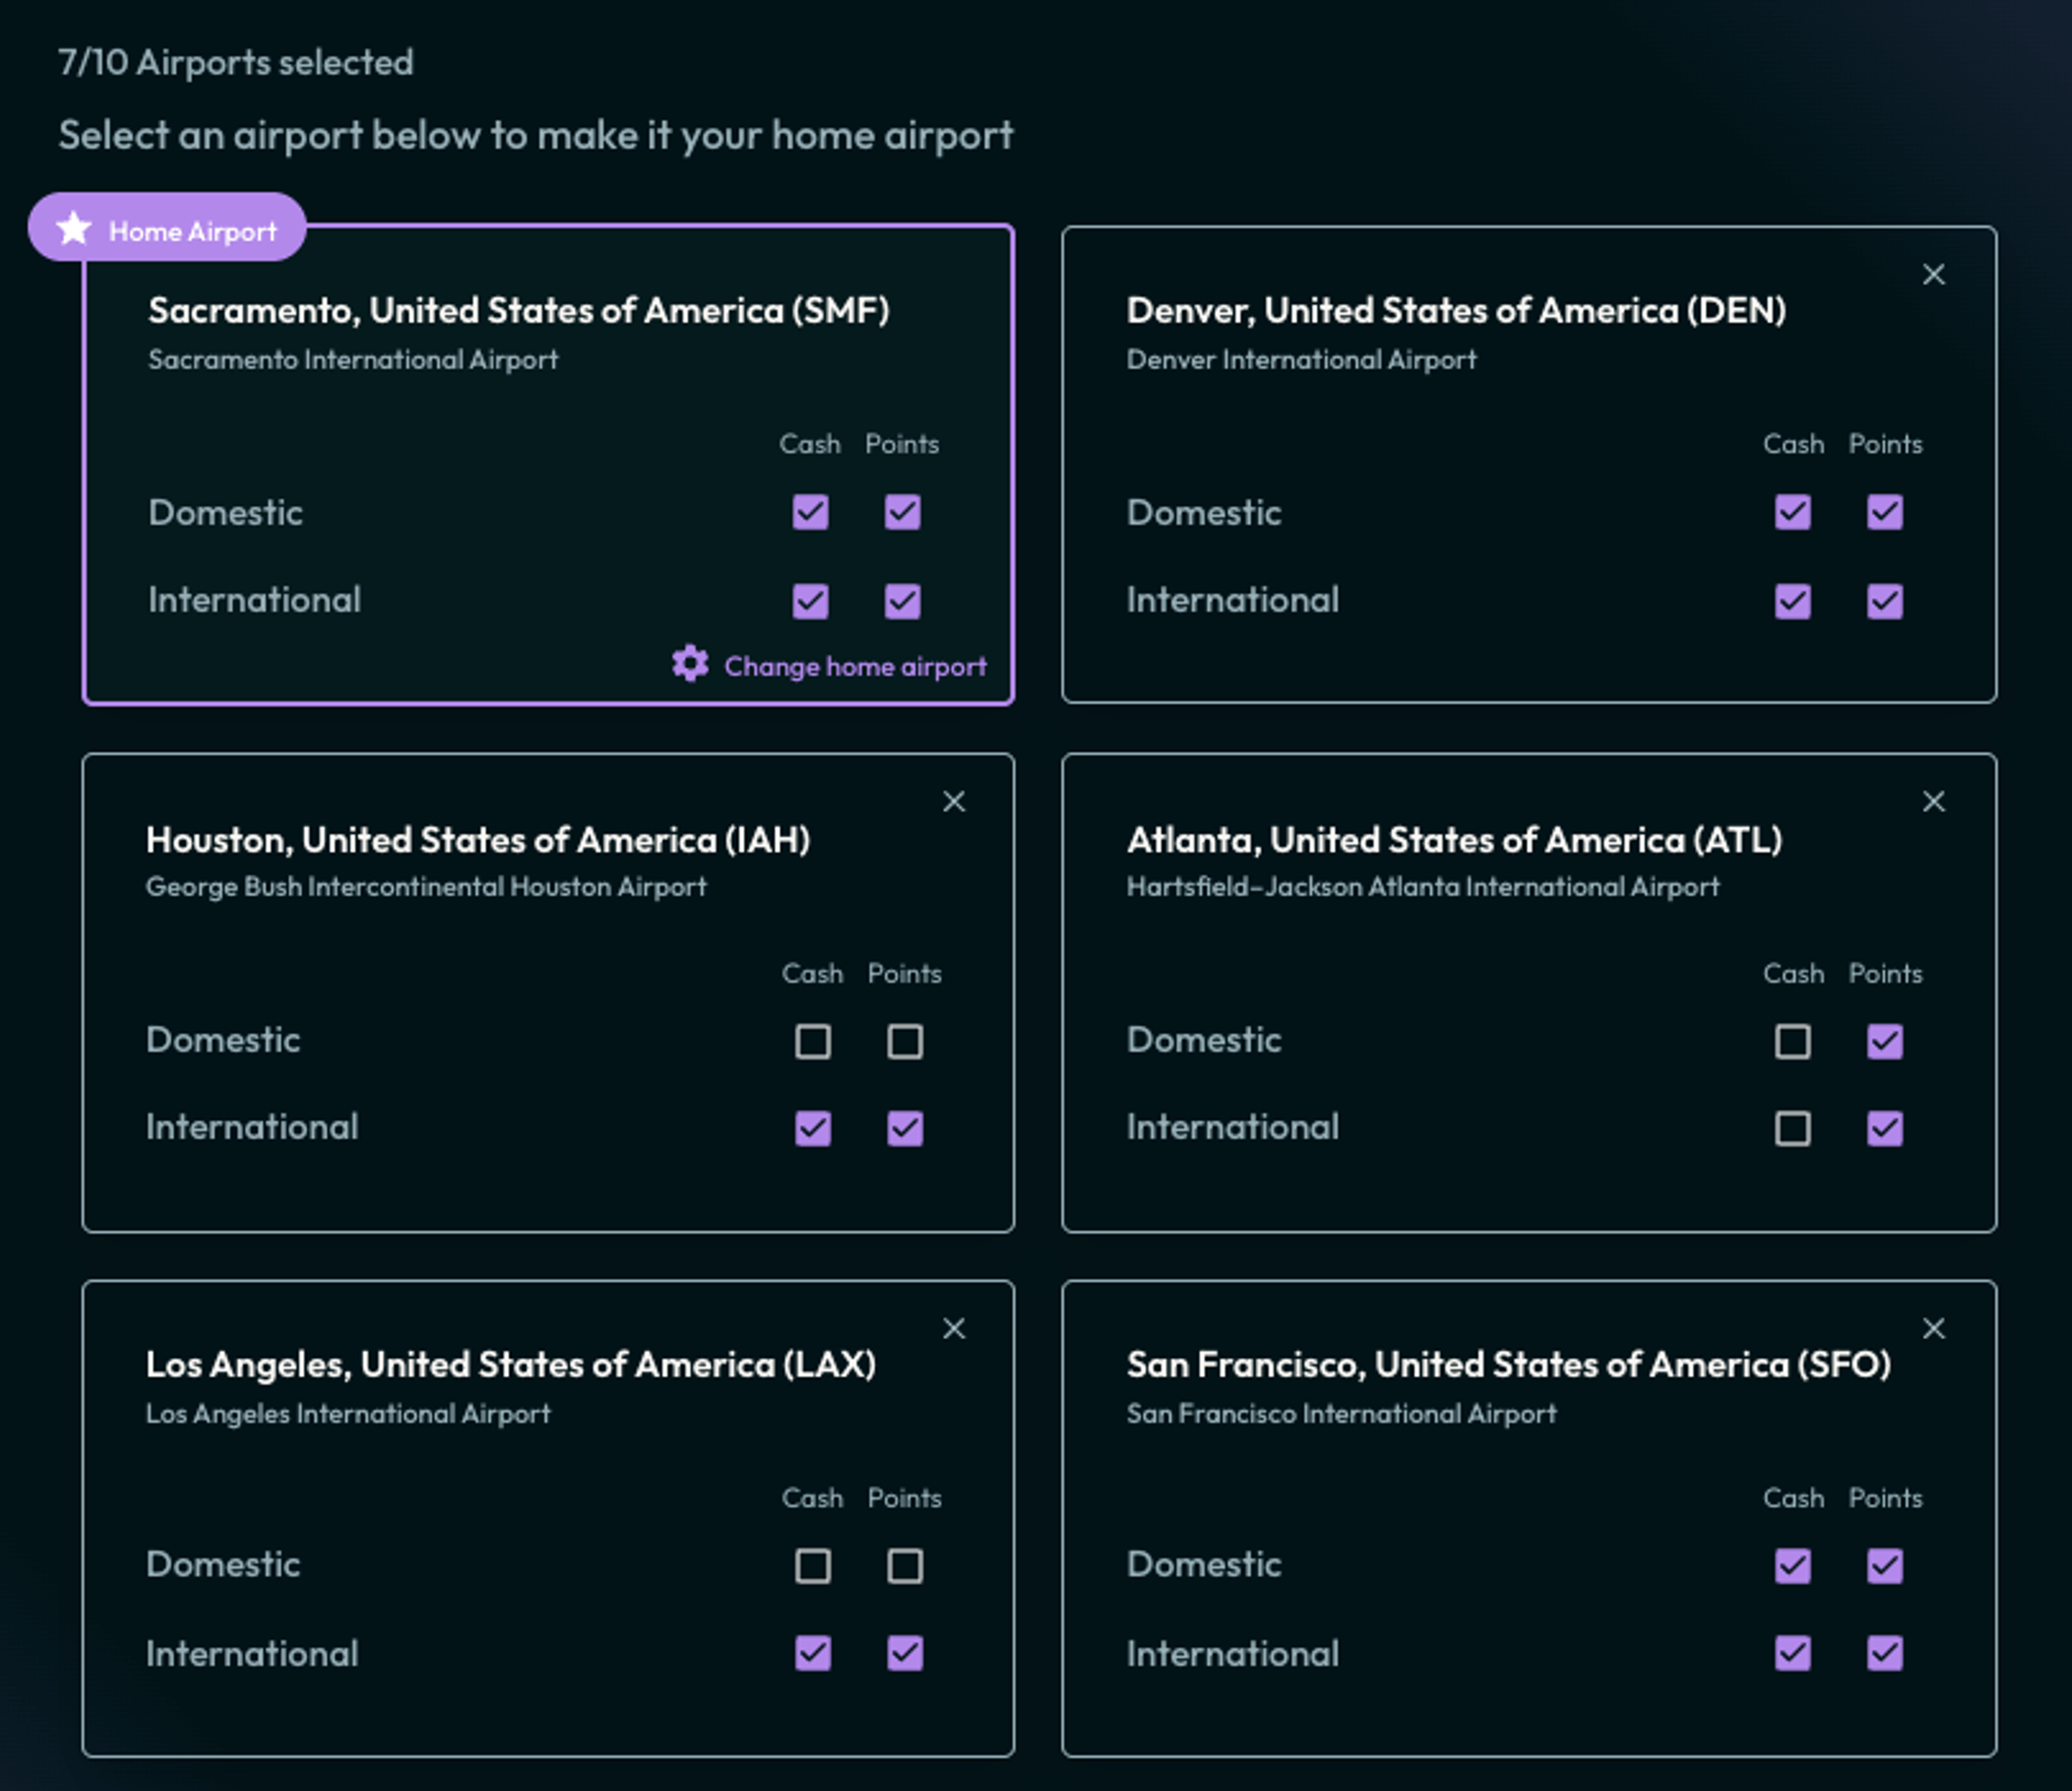The height and width of the screenshot is (1791, 2072).
Task: Remove the Atlanta (ATL) airport card
Action: (1933, 801)
